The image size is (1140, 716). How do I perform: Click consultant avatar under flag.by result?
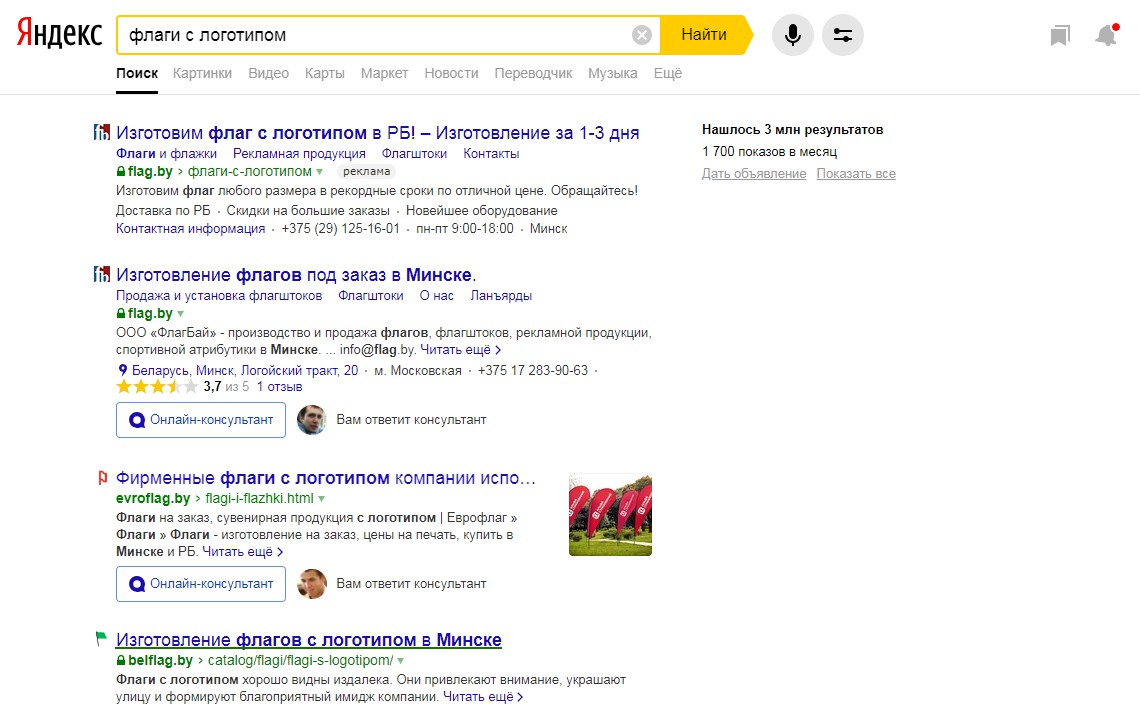click(x=311, y=419)
